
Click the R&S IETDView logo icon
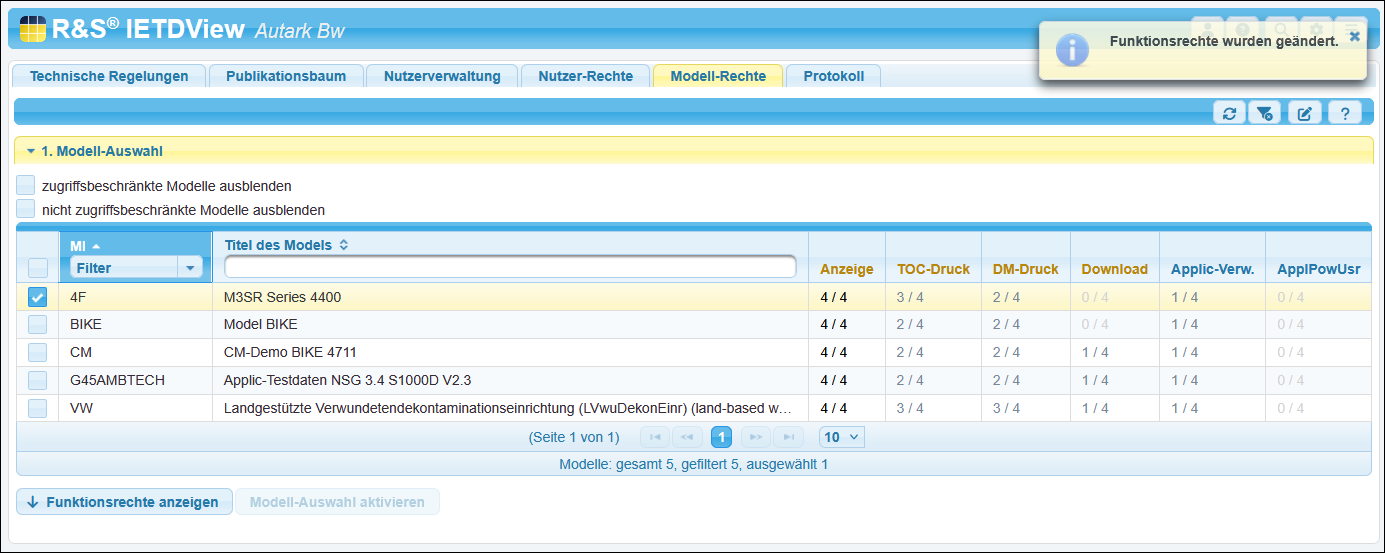point(32,29)
